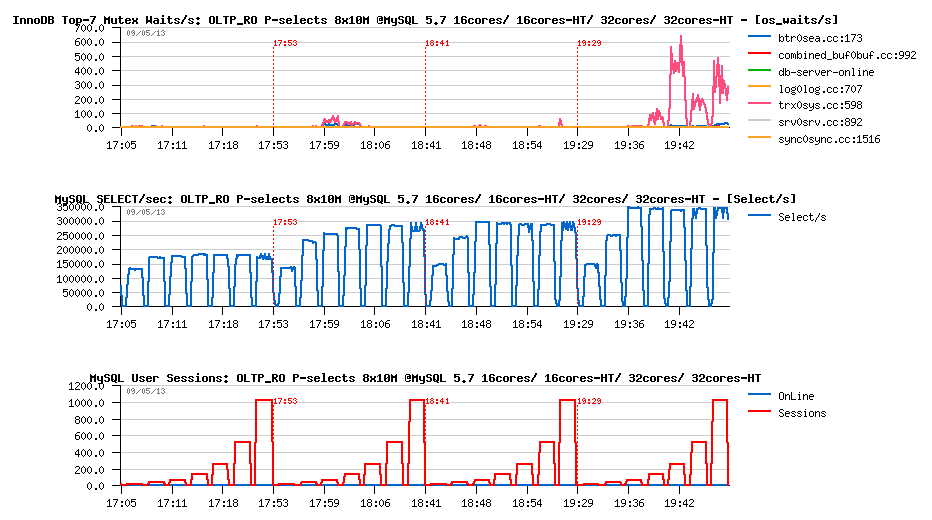Click the 17:53 marker in mutex waits chart

285,43
